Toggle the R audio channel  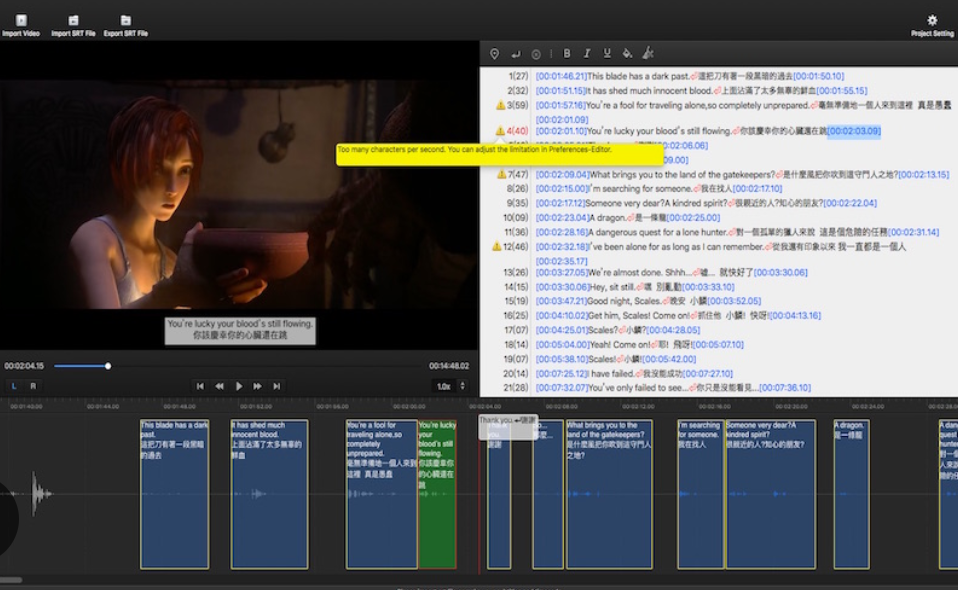[x=33, y=386]
